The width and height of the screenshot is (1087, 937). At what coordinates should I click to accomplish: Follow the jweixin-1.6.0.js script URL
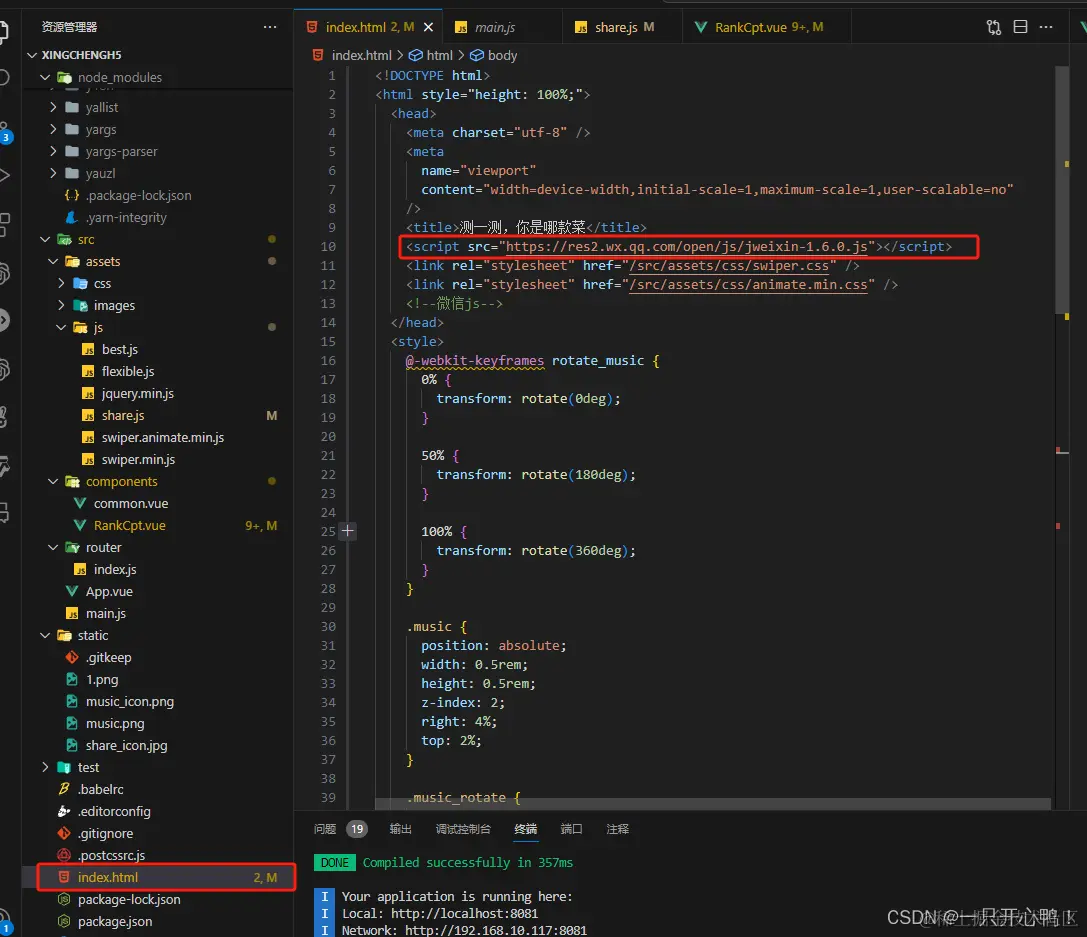pyautogui.click(x=686, y=247)
